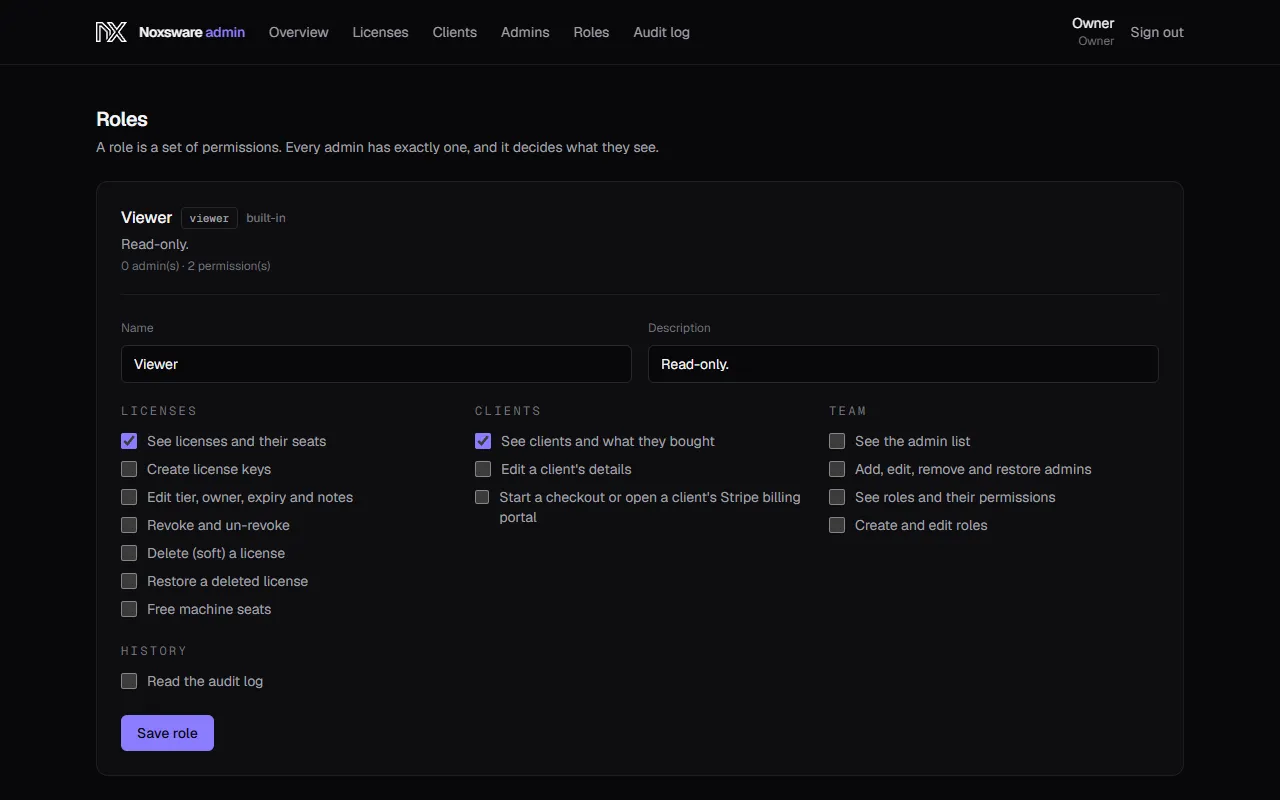Image resolution: width=1280 pixels, height=800 pixels.
Task: Check Edit tier, owner, expiry and notes
Action: coord(129,497)
